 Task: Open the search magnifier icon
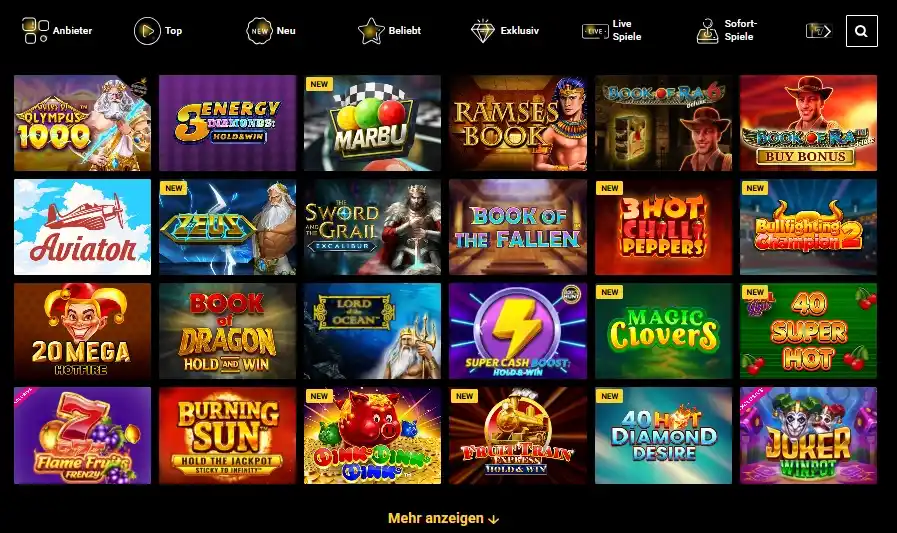(862, 31)
